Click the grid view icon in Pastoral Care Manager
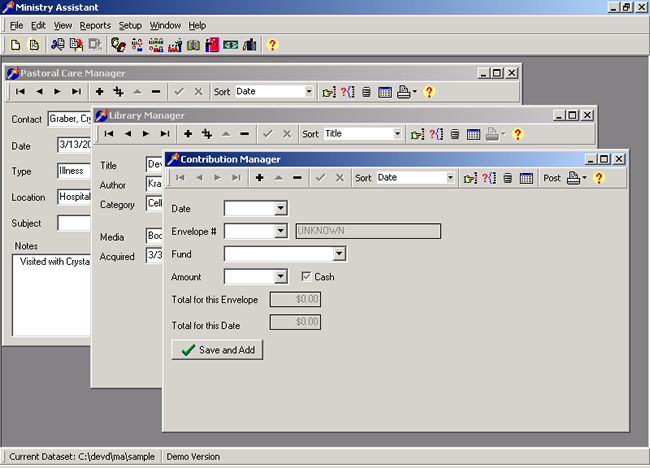 [385, 92]
